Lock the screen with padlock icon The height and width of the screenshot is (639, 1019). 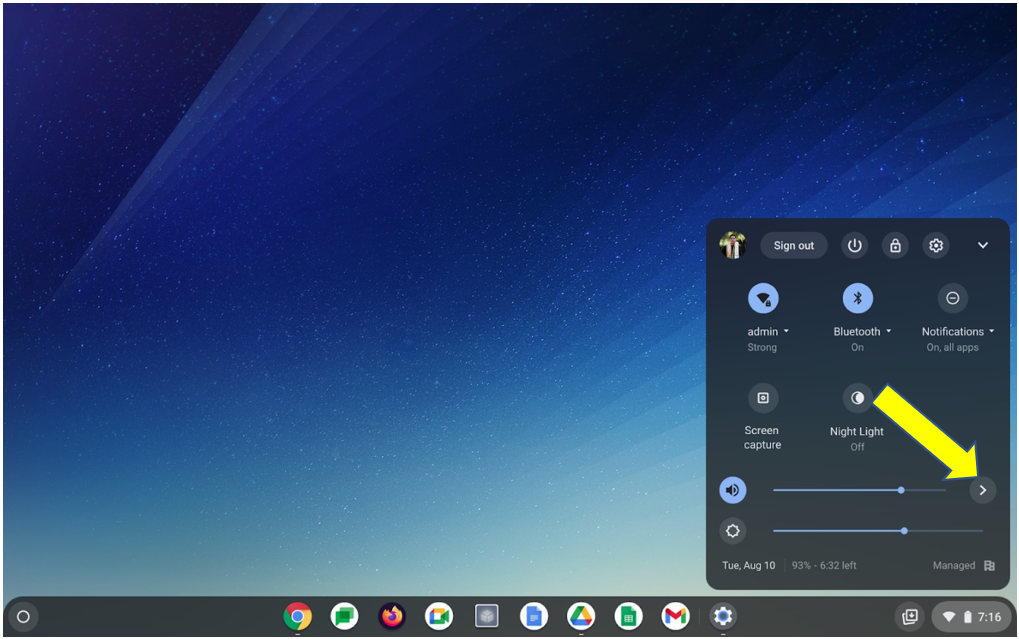896,246
